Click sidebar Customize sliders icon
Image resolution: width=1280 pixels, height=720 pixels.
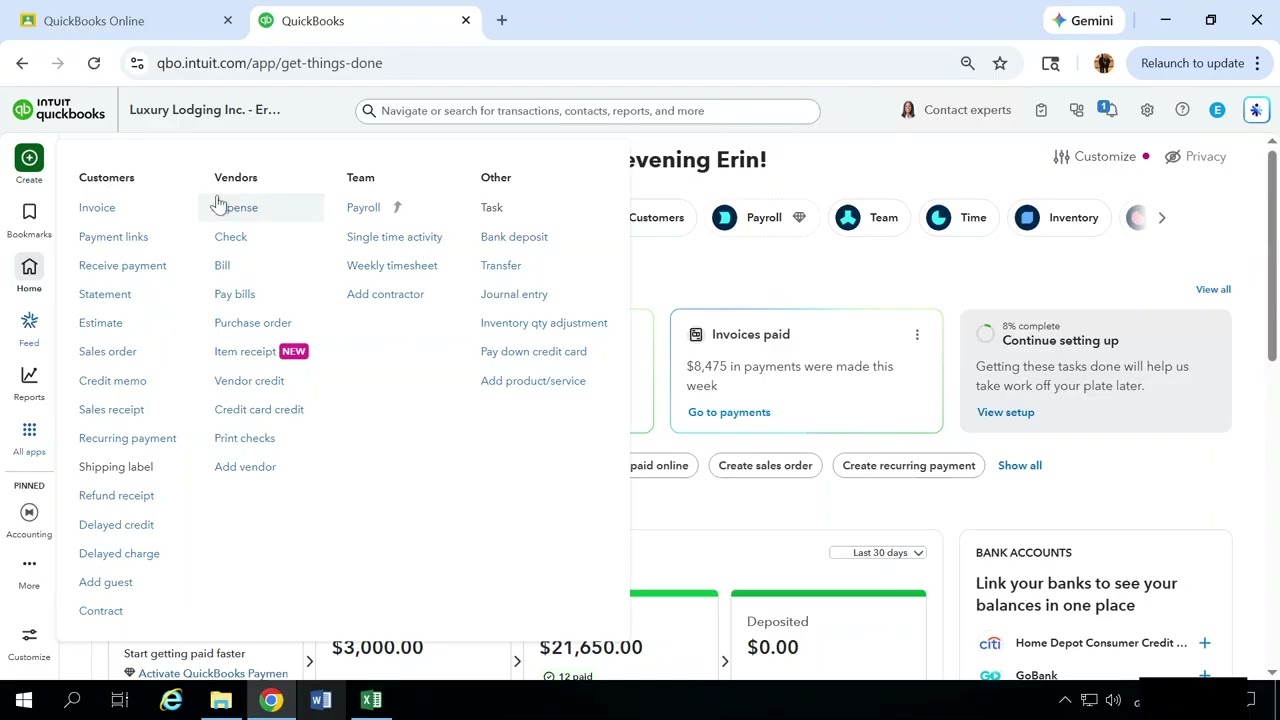coord(29,635)
